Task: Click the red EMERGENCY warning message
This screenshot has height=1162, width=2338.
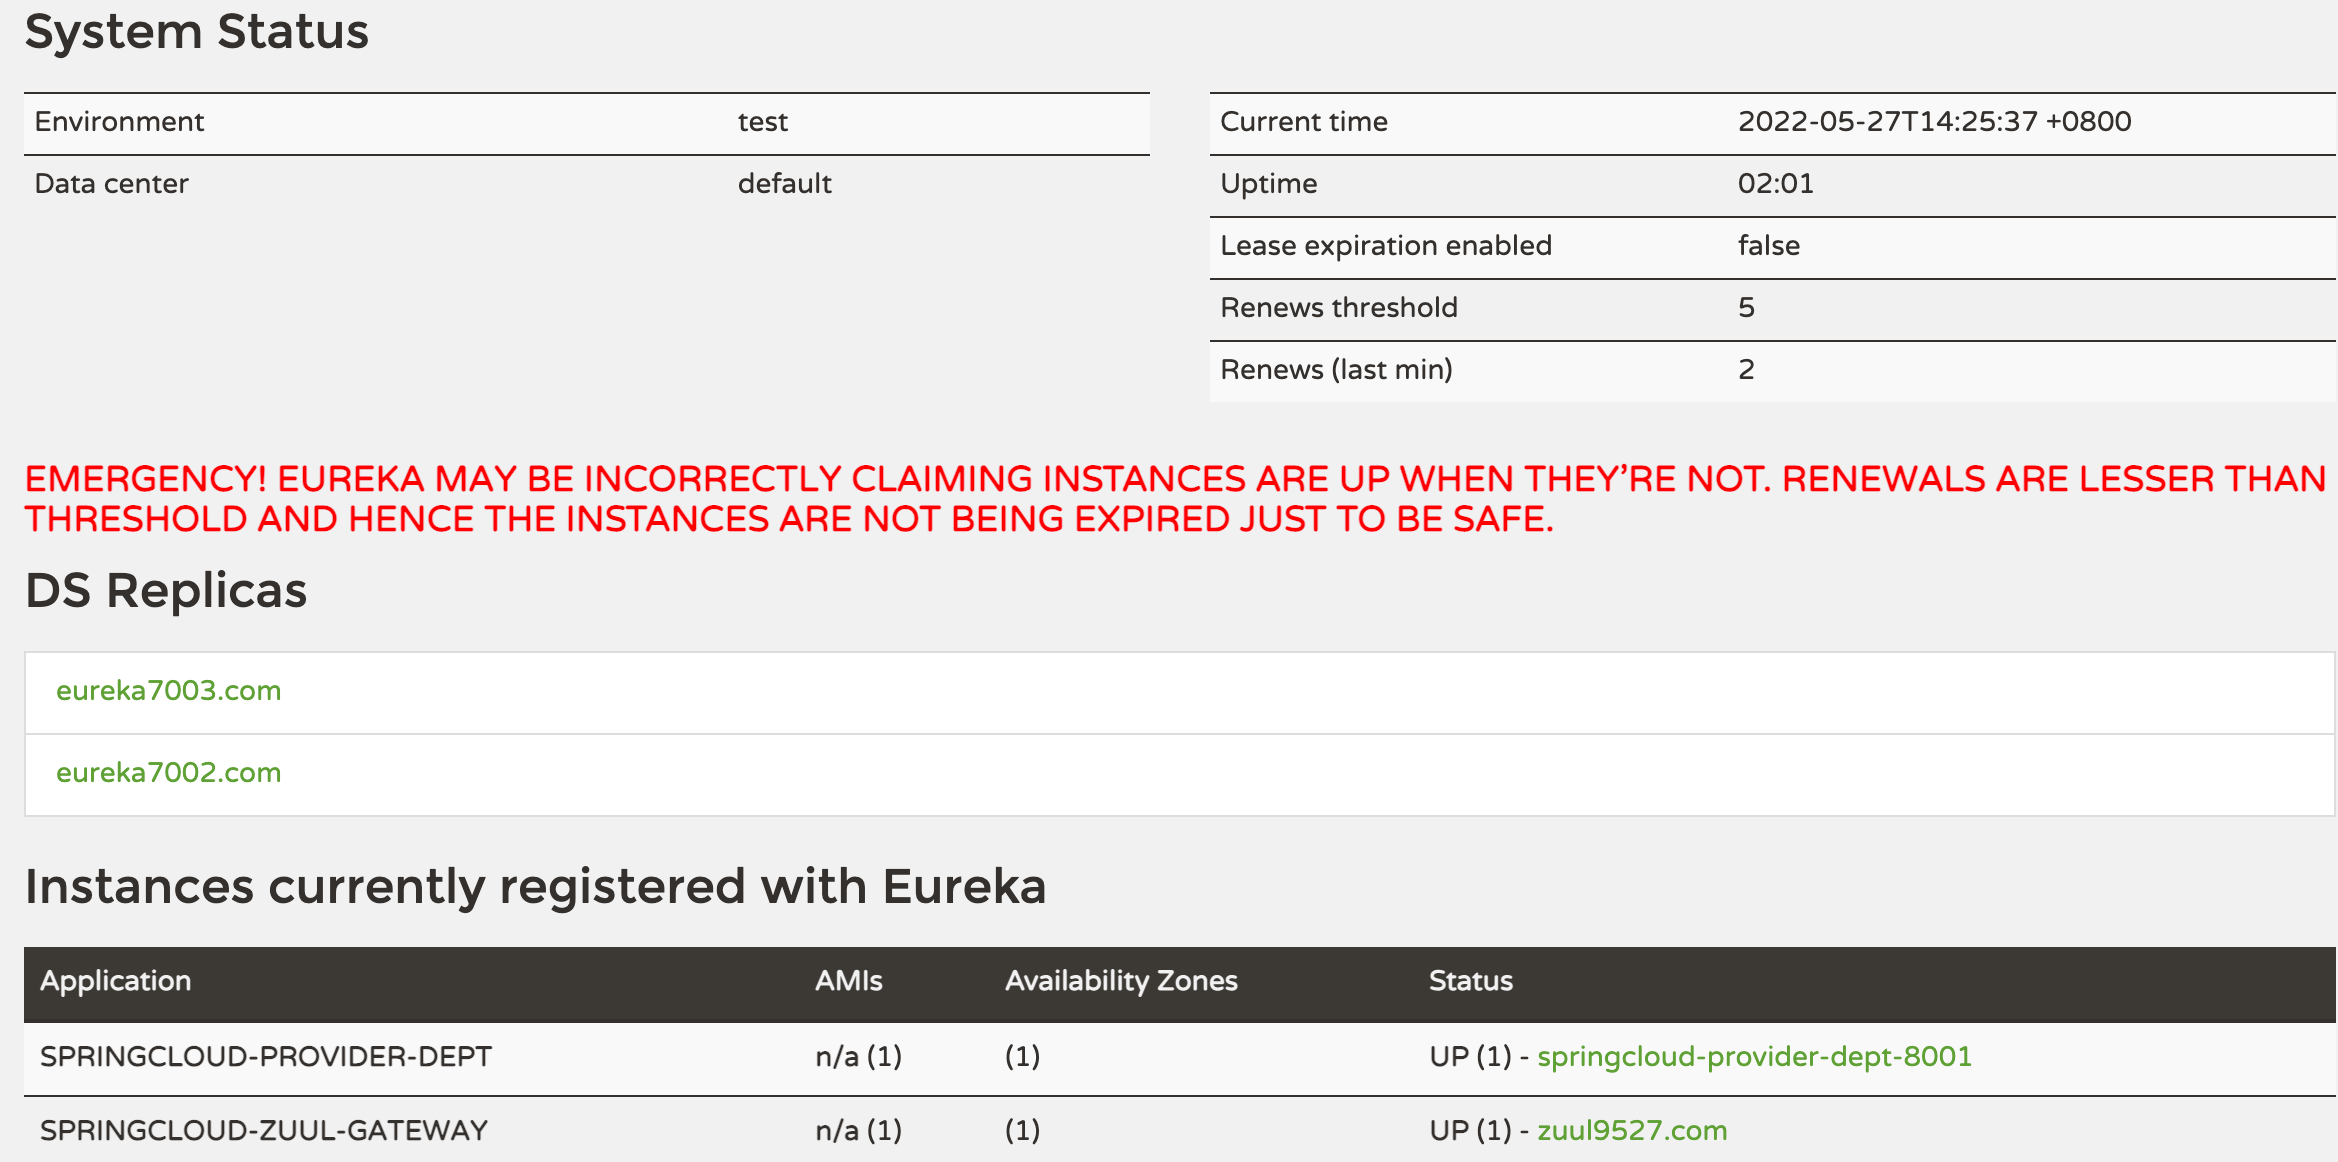Action: (1175, 499)
